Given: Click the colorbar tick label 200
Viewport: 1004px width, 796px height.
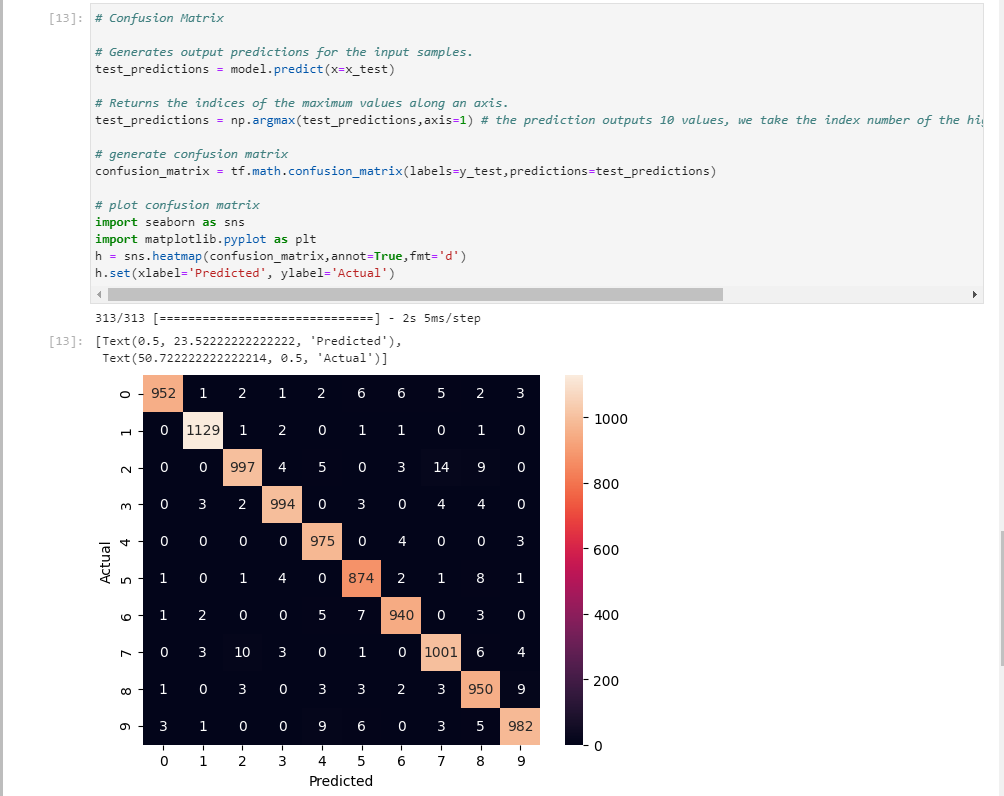Looking at the screenshot, I should [x=606, y=681].
